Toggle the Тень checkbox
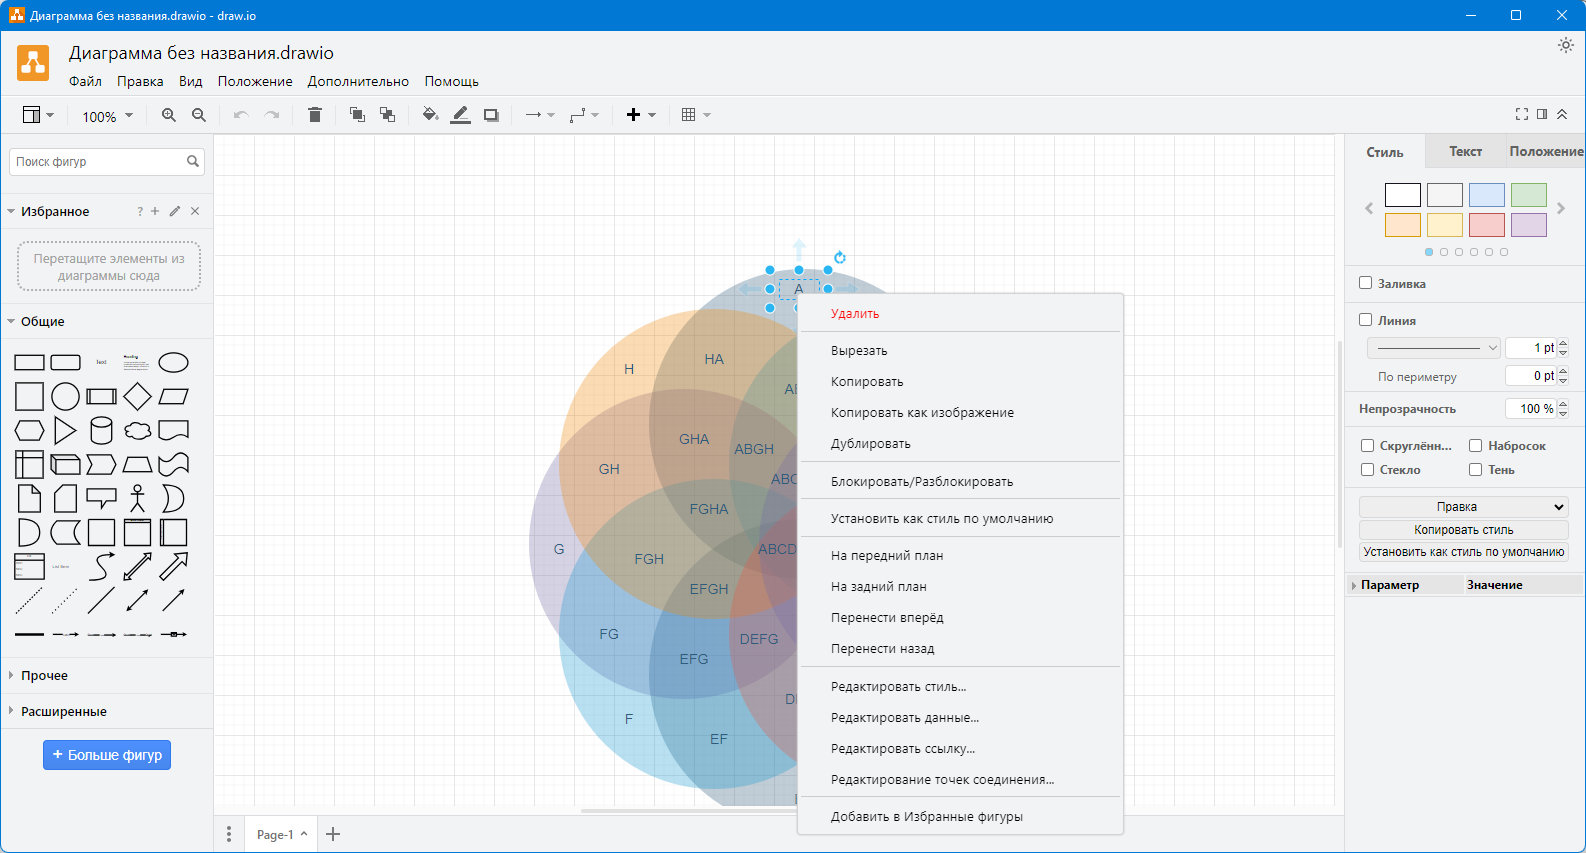 tap(1475, 470)
